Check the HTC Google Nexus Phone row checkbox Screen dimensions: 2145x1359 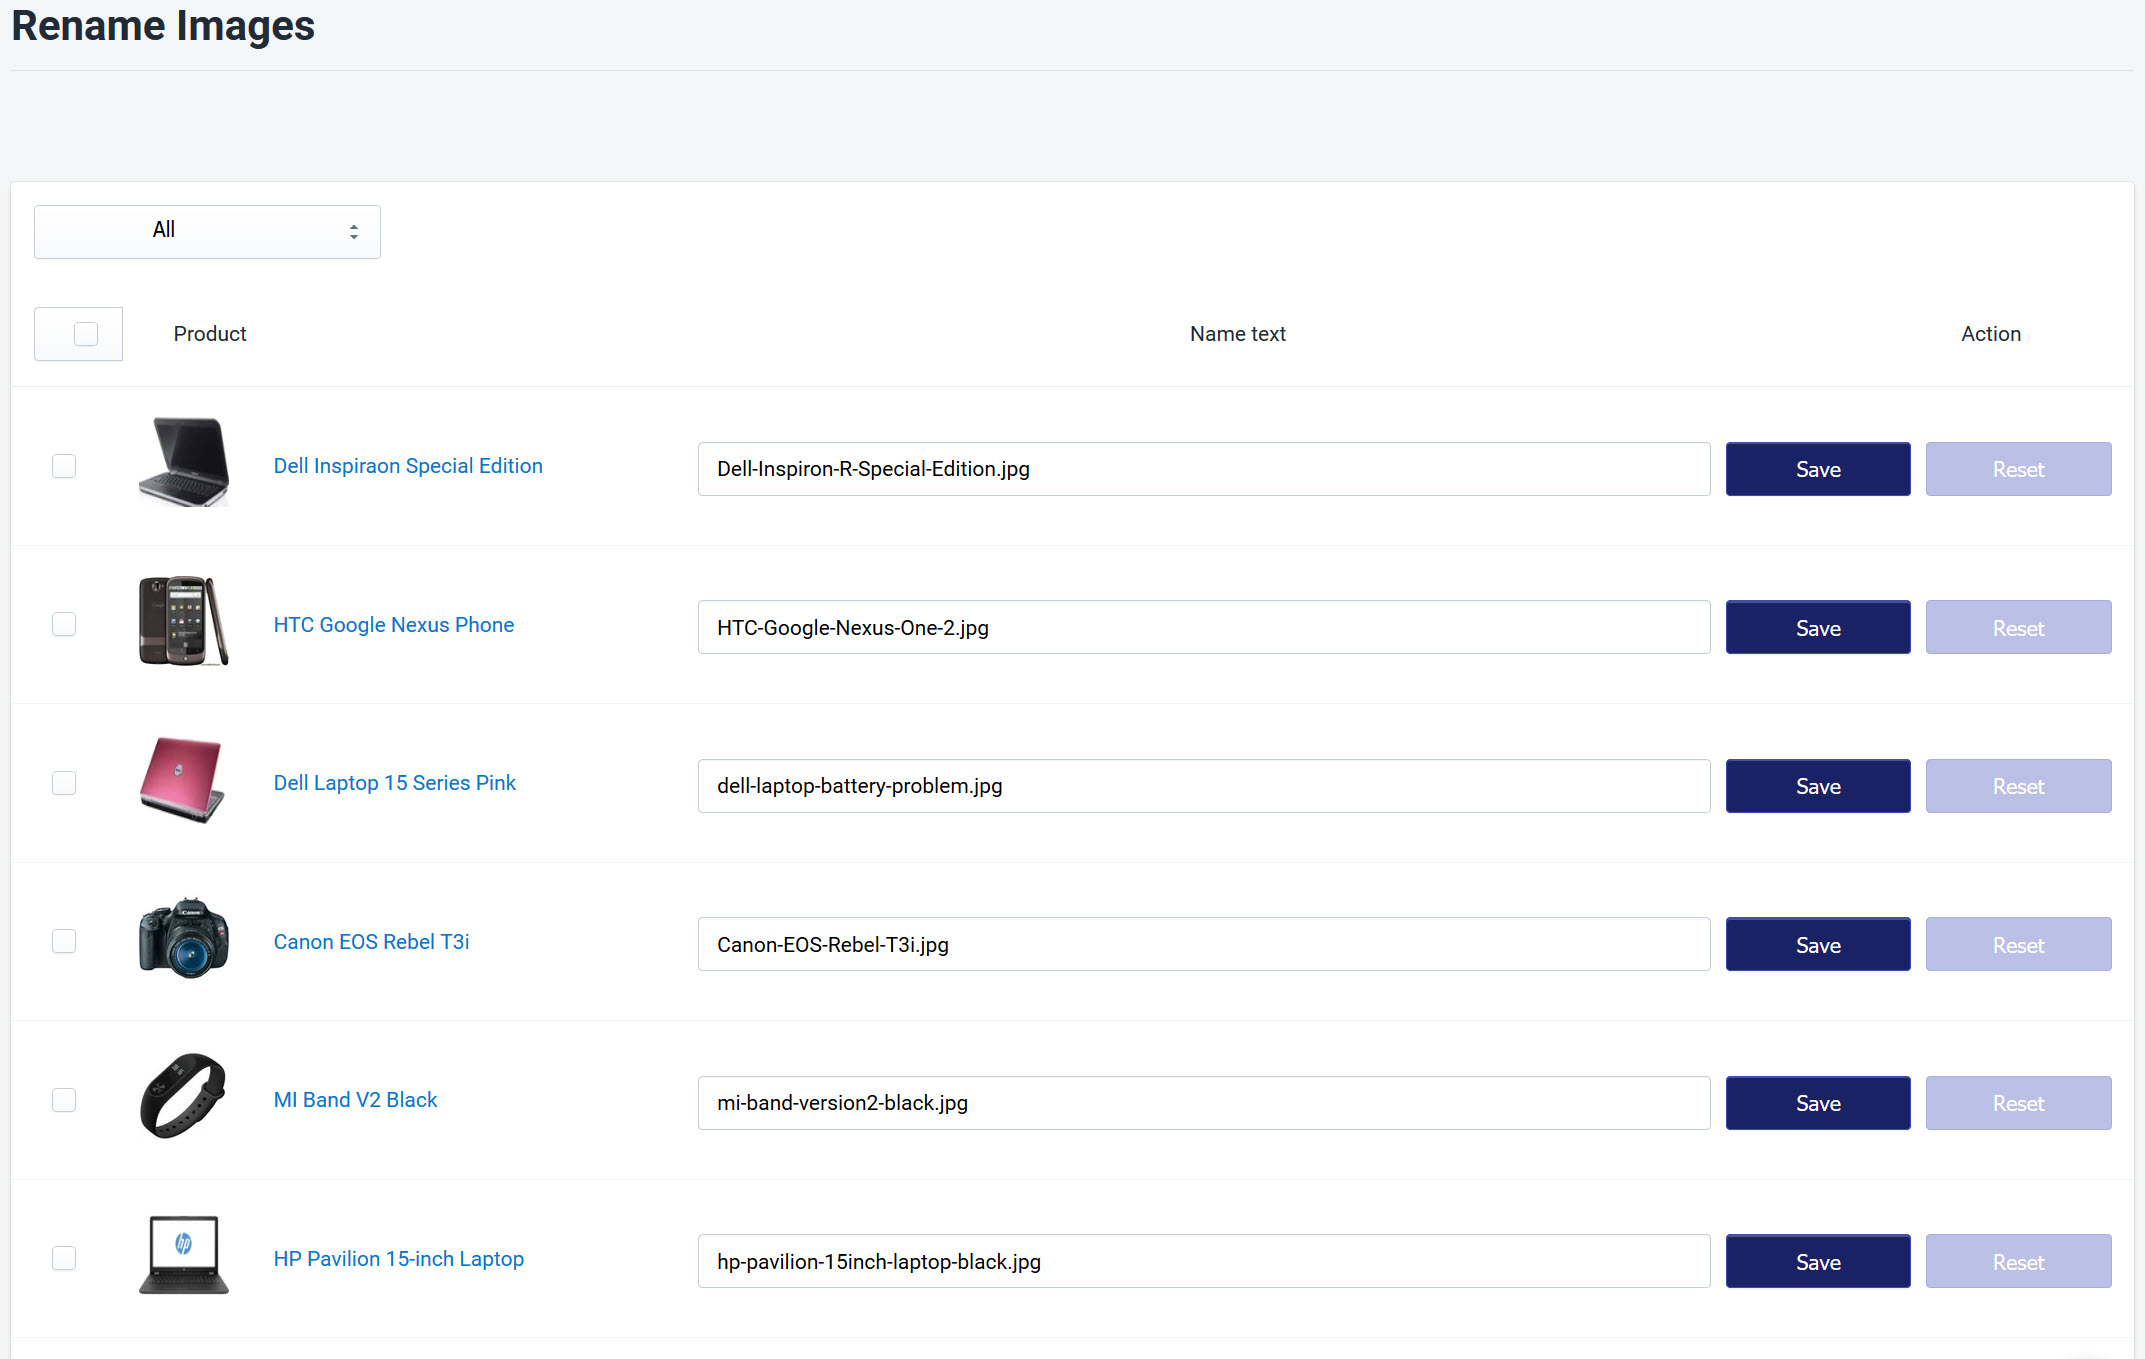(x=64, y=625)
